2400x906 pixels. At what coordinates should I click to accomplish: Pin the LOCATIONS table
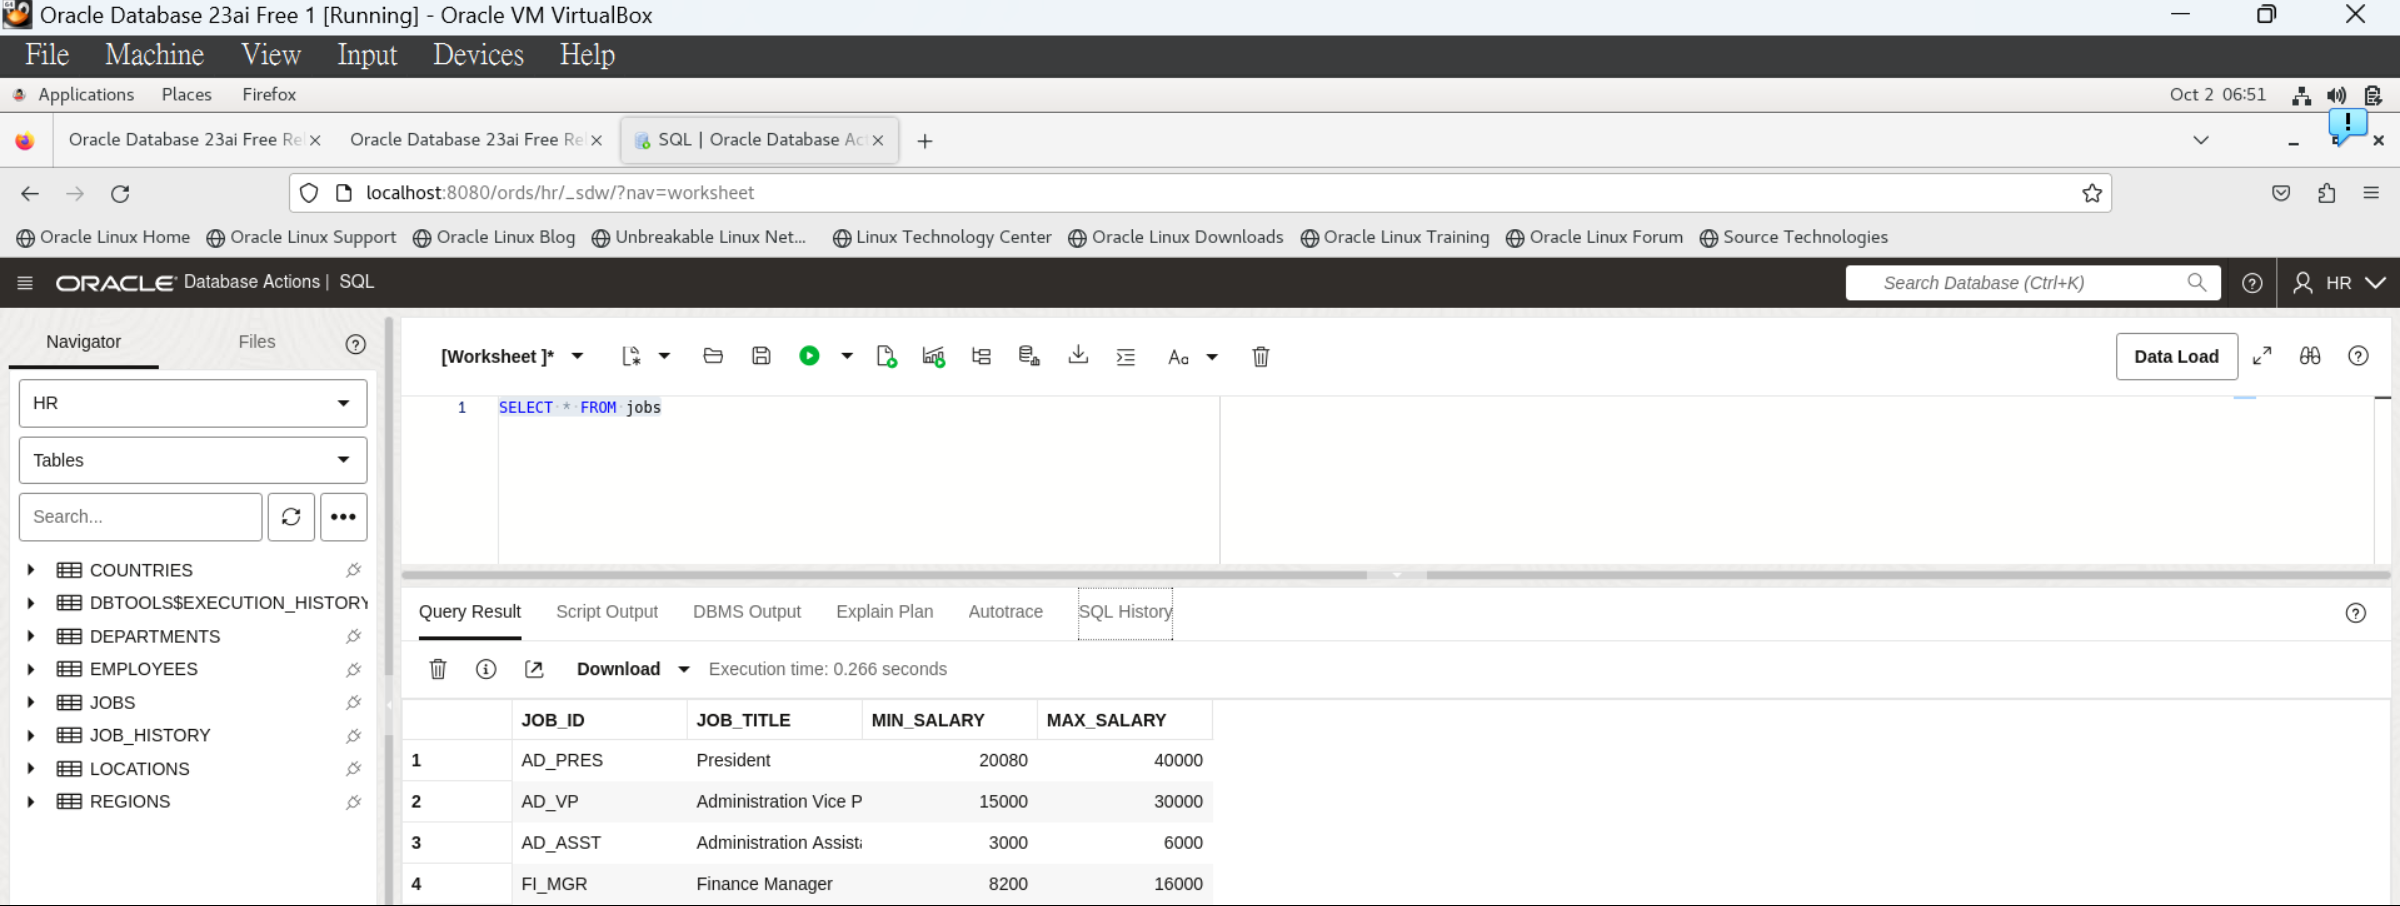click(x=353, y=769)
